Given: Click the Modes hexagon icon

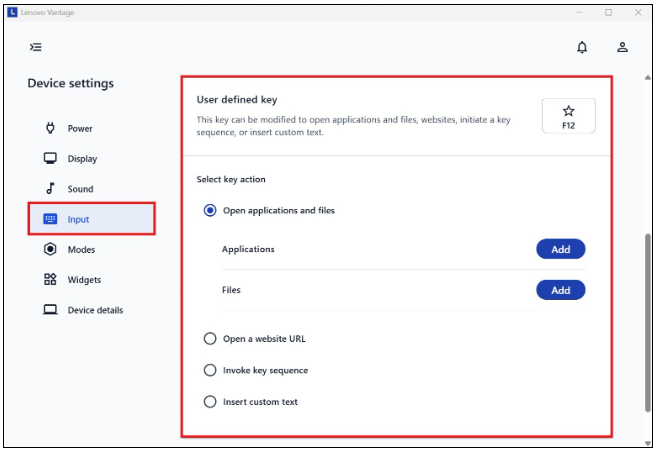Looking at the screenshot, I should (x=50, y=249).
